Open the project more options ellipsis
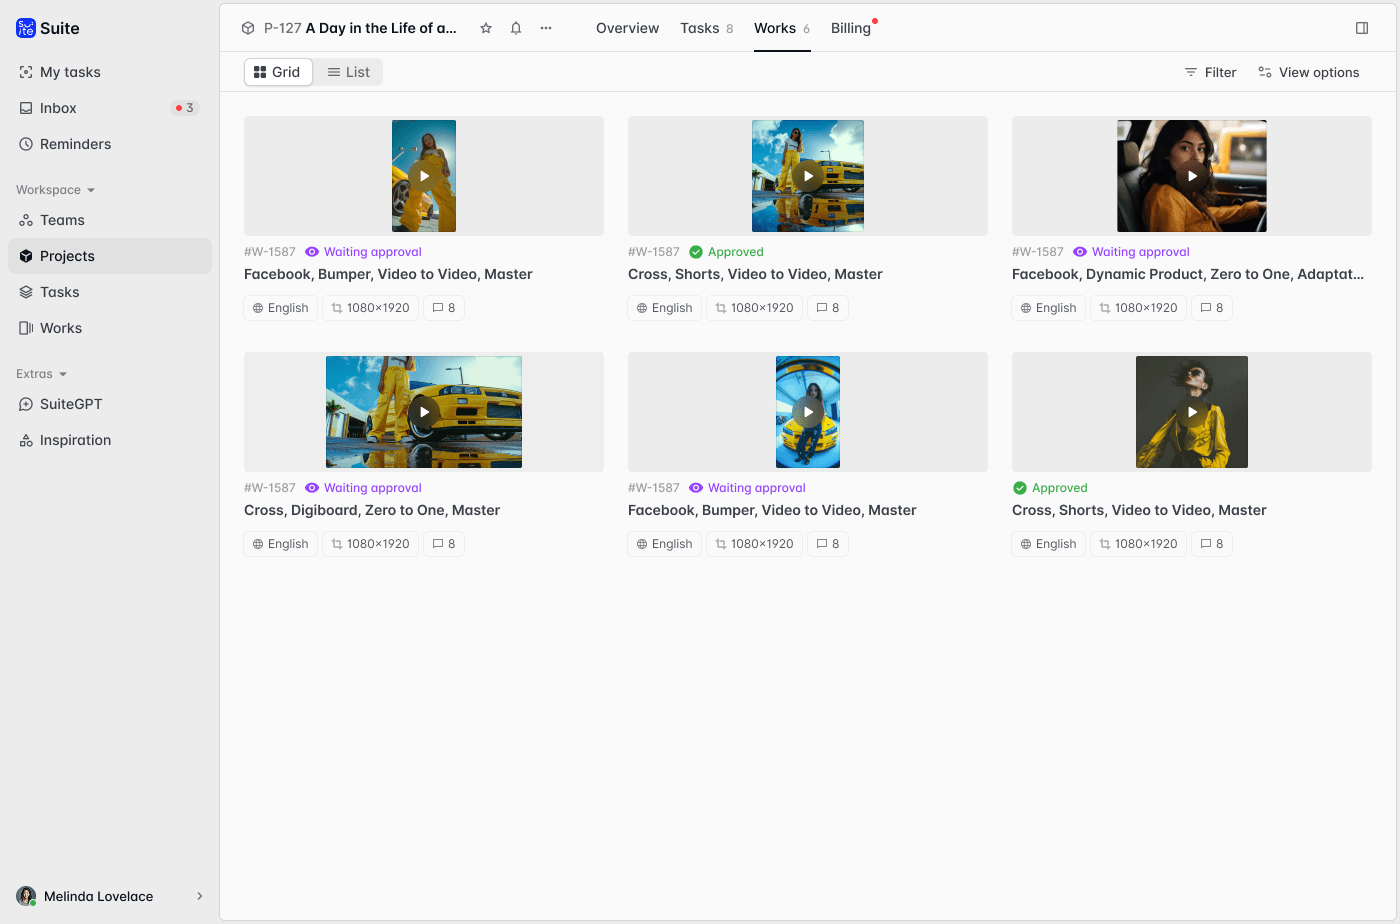The height and width of the screenshot is (924, 1400). pos(546,28)
